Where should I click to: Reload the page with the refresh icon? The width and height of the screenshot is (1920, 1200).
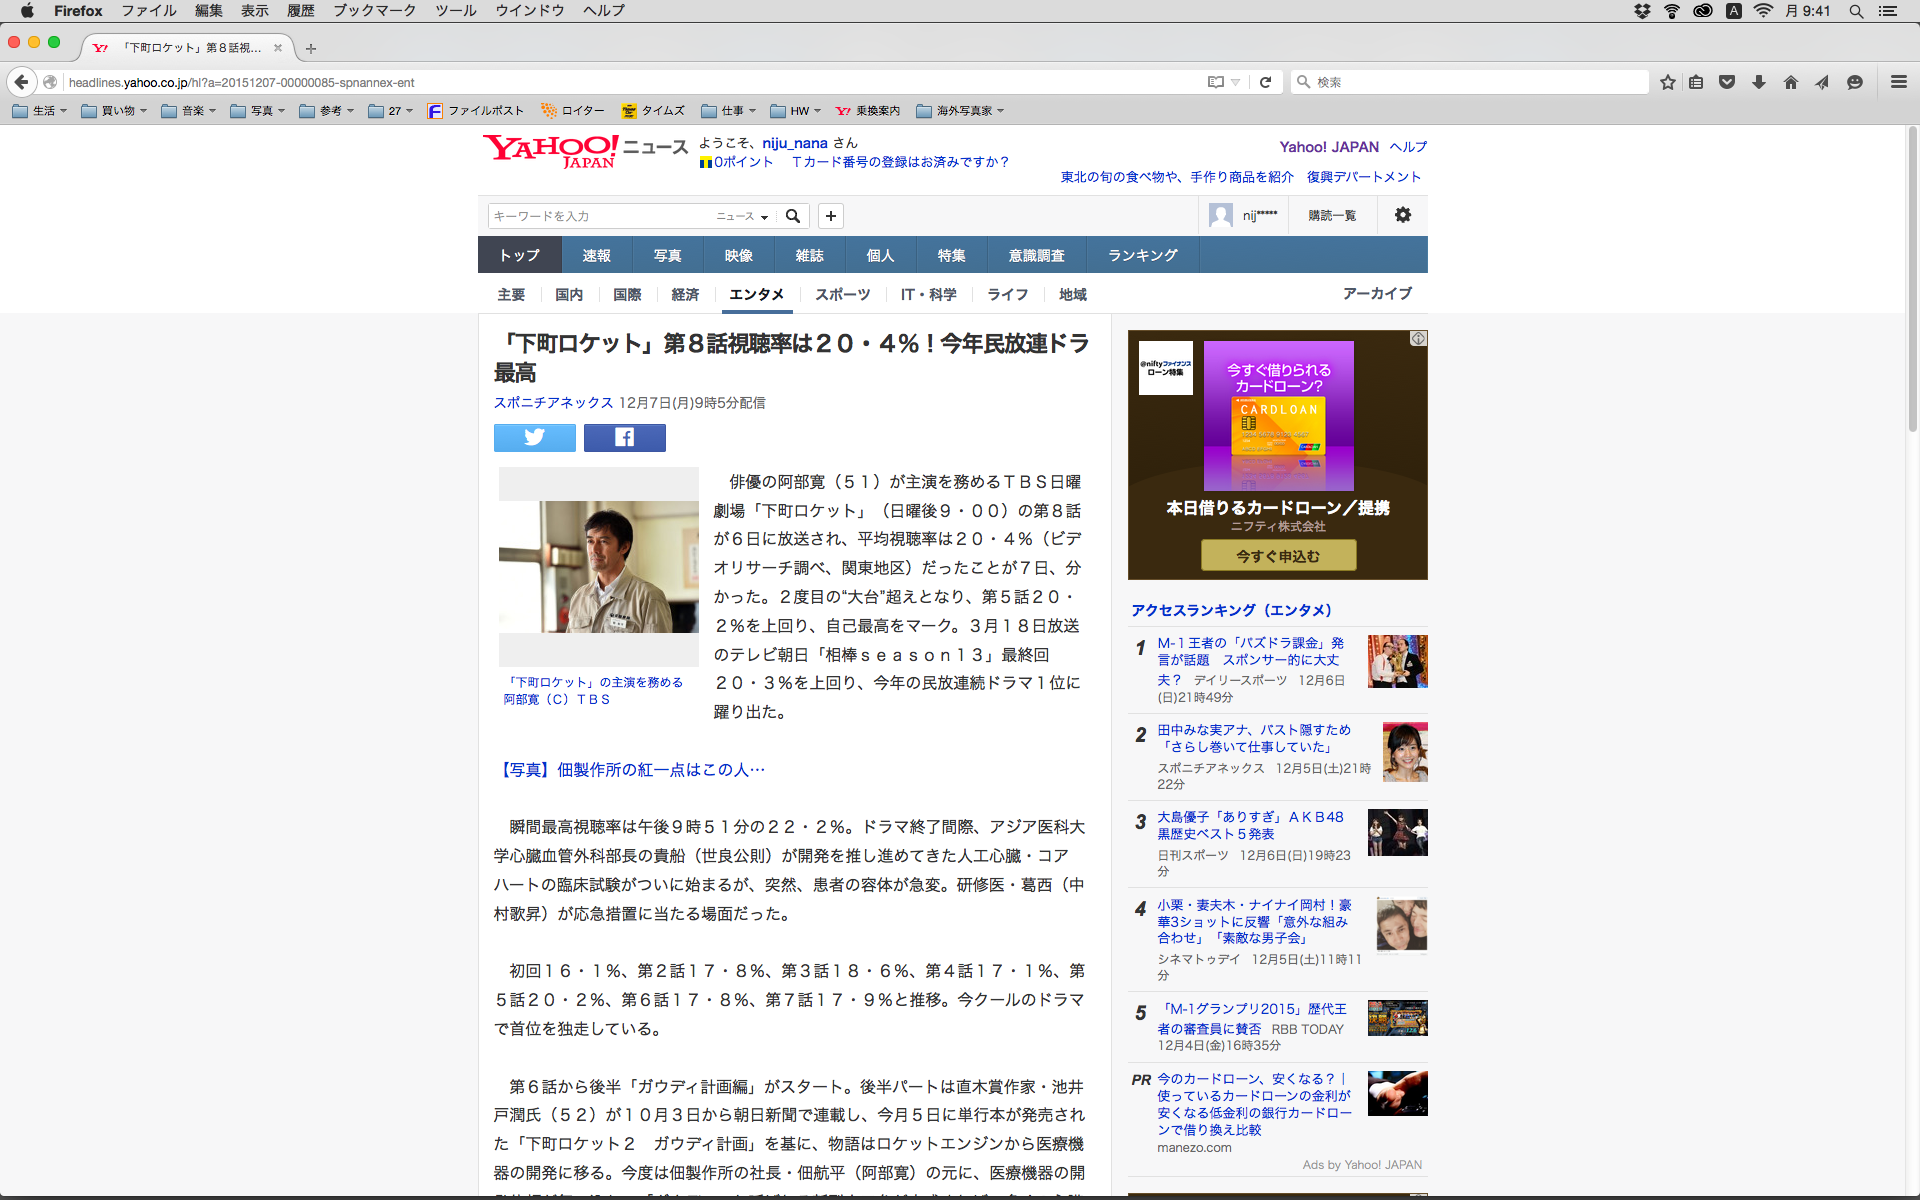(1265, 82)
